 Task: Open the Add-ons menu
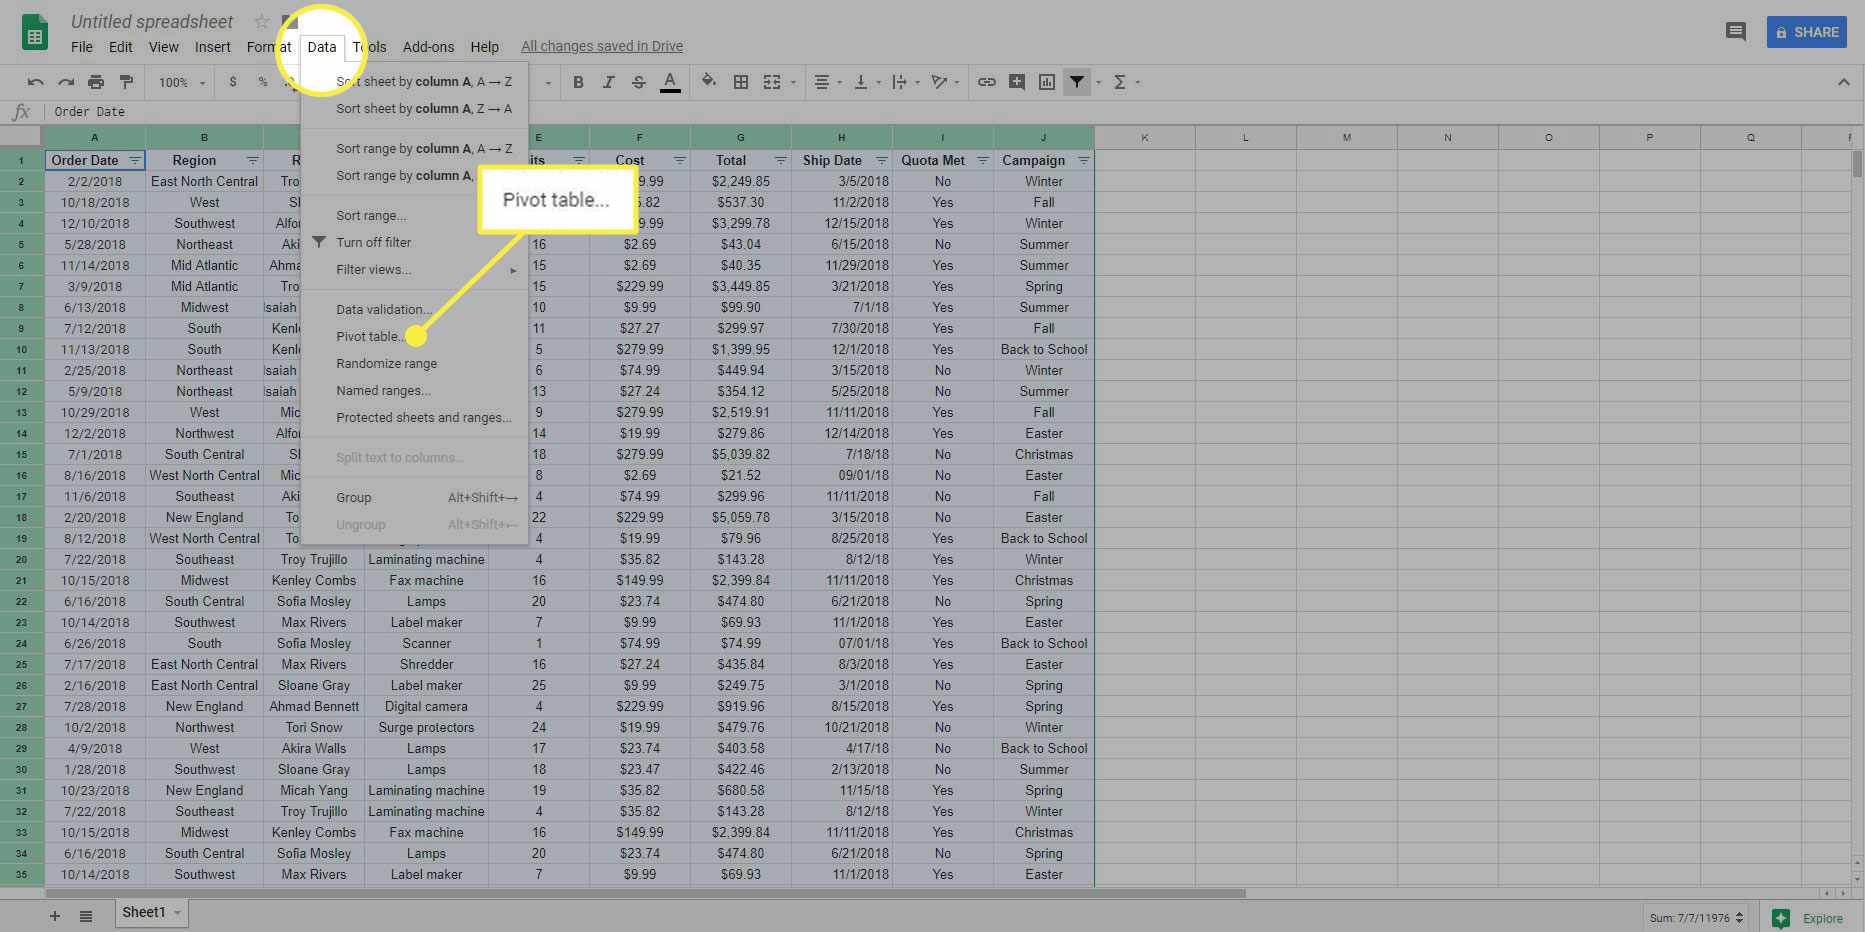coord(428,47)
